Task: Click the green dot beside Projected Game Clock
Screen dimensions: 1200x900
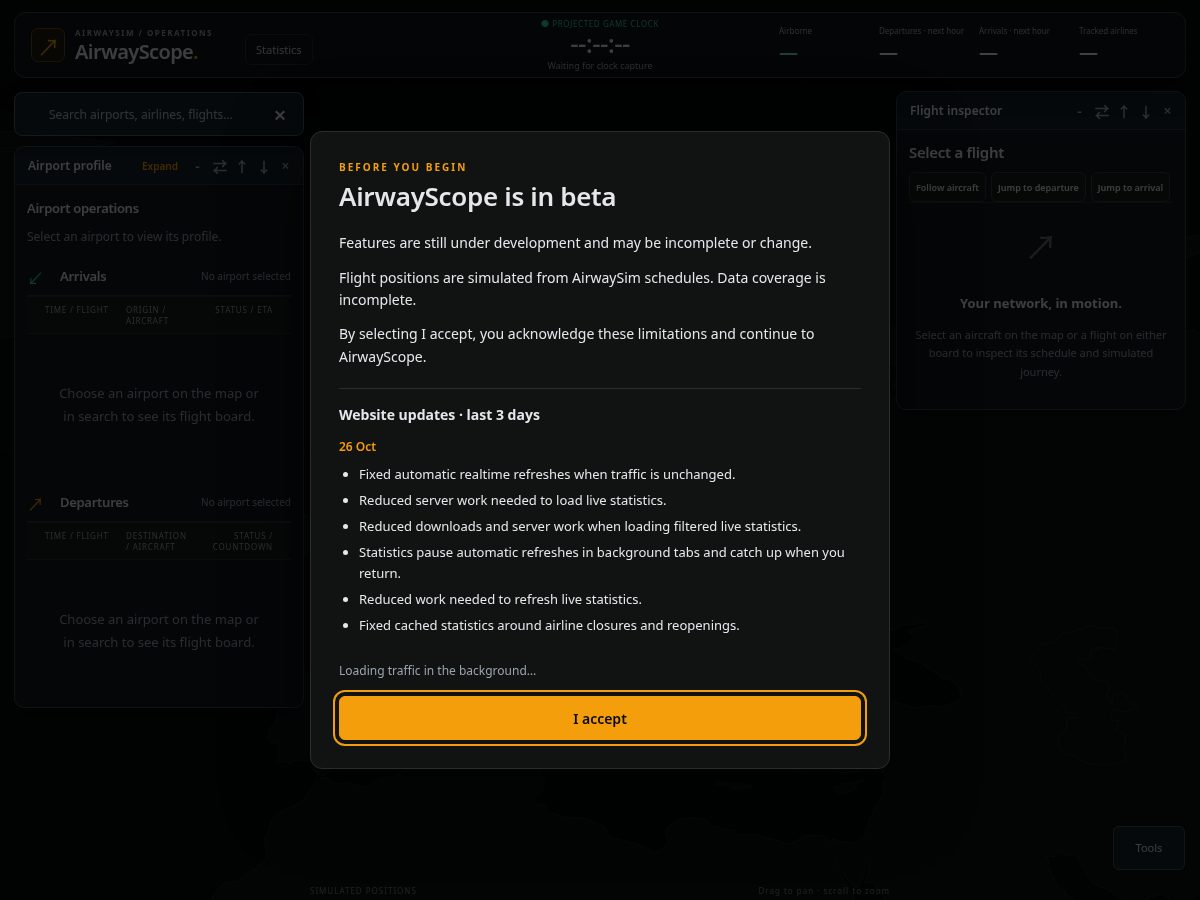Action: [545, 23]
